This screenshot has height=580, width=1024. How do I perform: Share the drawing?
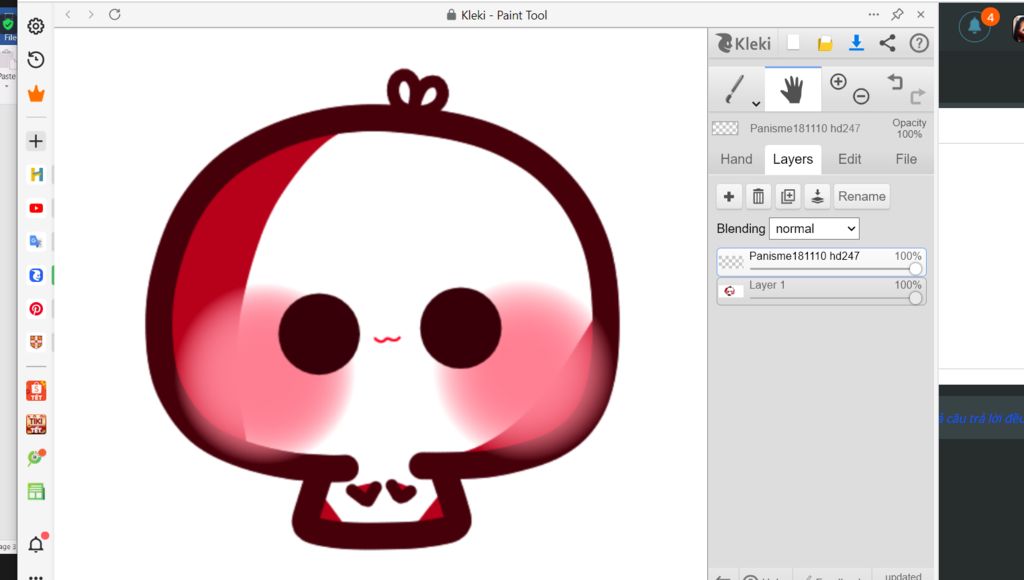888,43
